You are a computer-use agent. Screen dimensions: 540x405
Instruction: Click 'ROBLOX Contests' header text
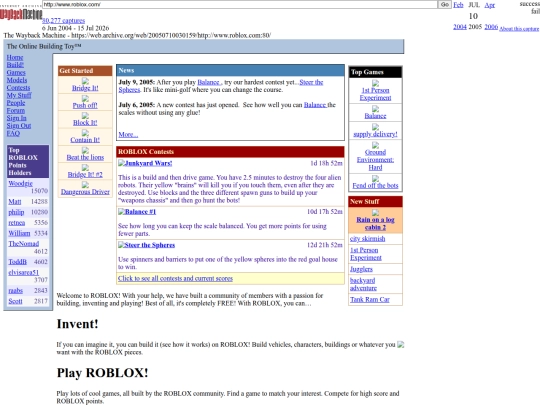[x=146, y=152]
